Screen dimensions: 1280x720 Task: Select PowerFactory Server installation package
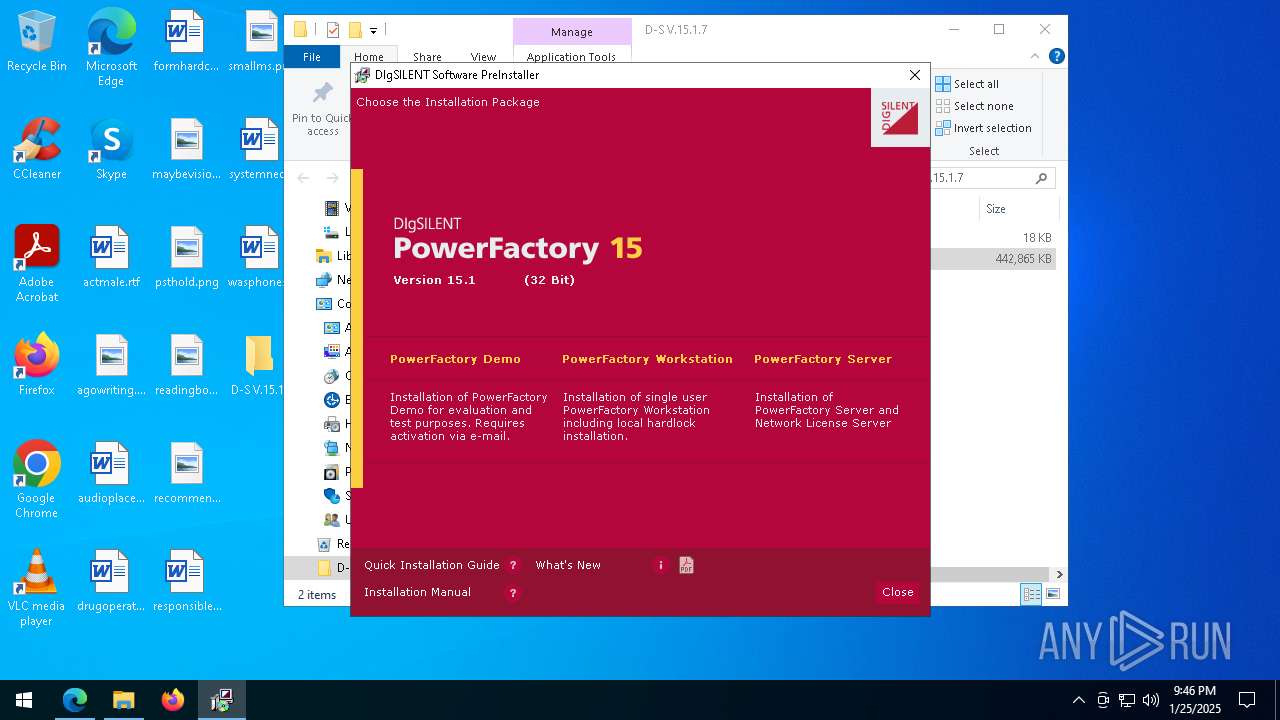tap(822, 359)
